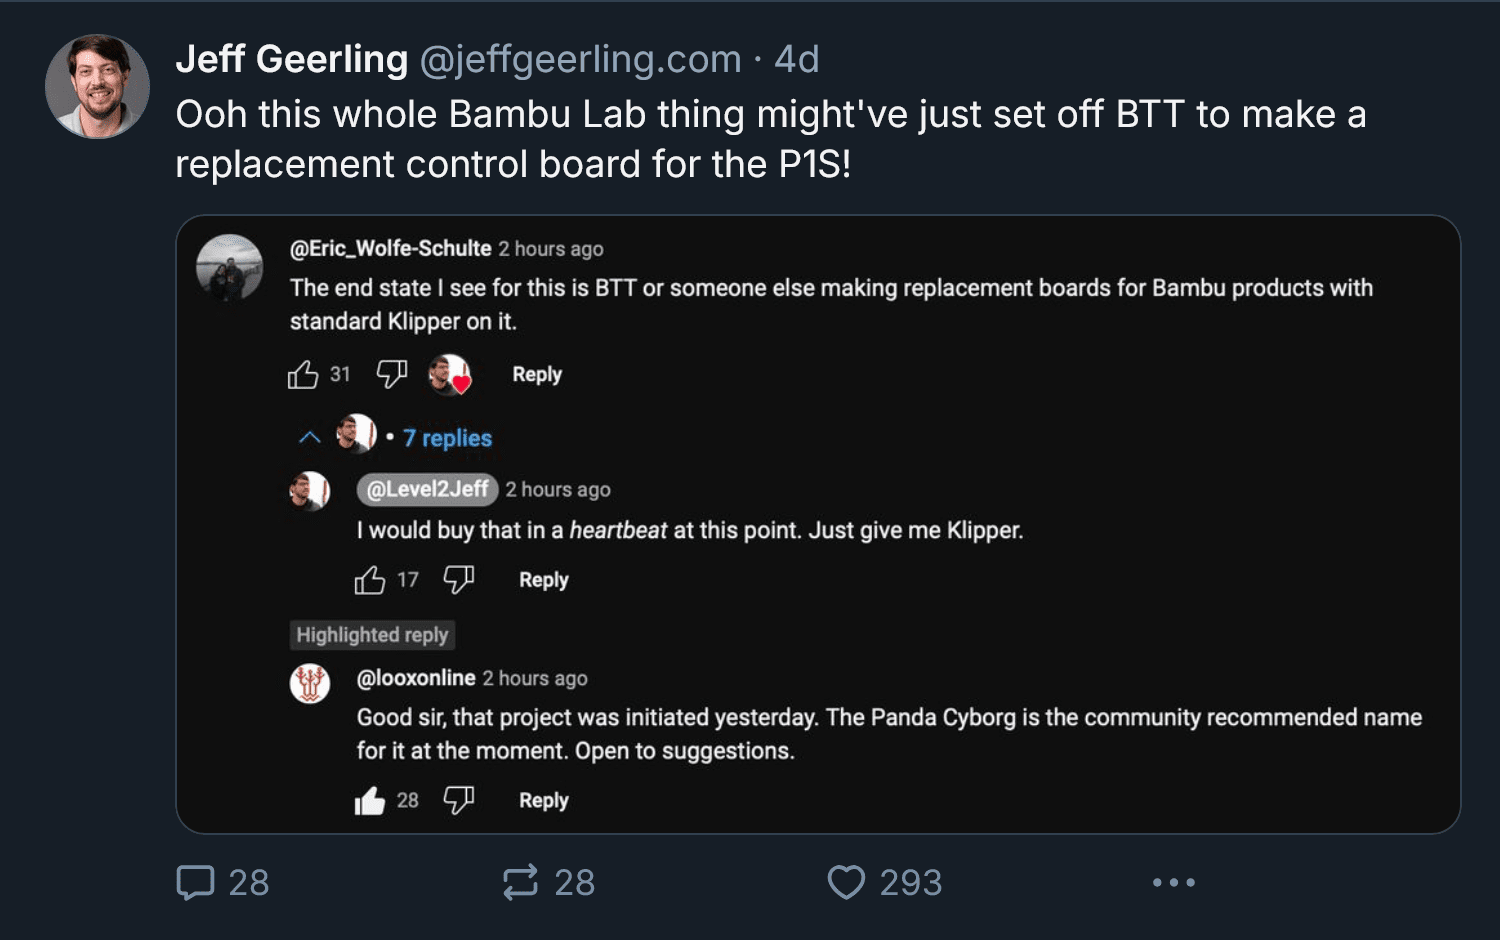The width and height of the screenshot is (1500, 940).
Task: Click the reply comment icon on post
Action: [x=196, y=882]
